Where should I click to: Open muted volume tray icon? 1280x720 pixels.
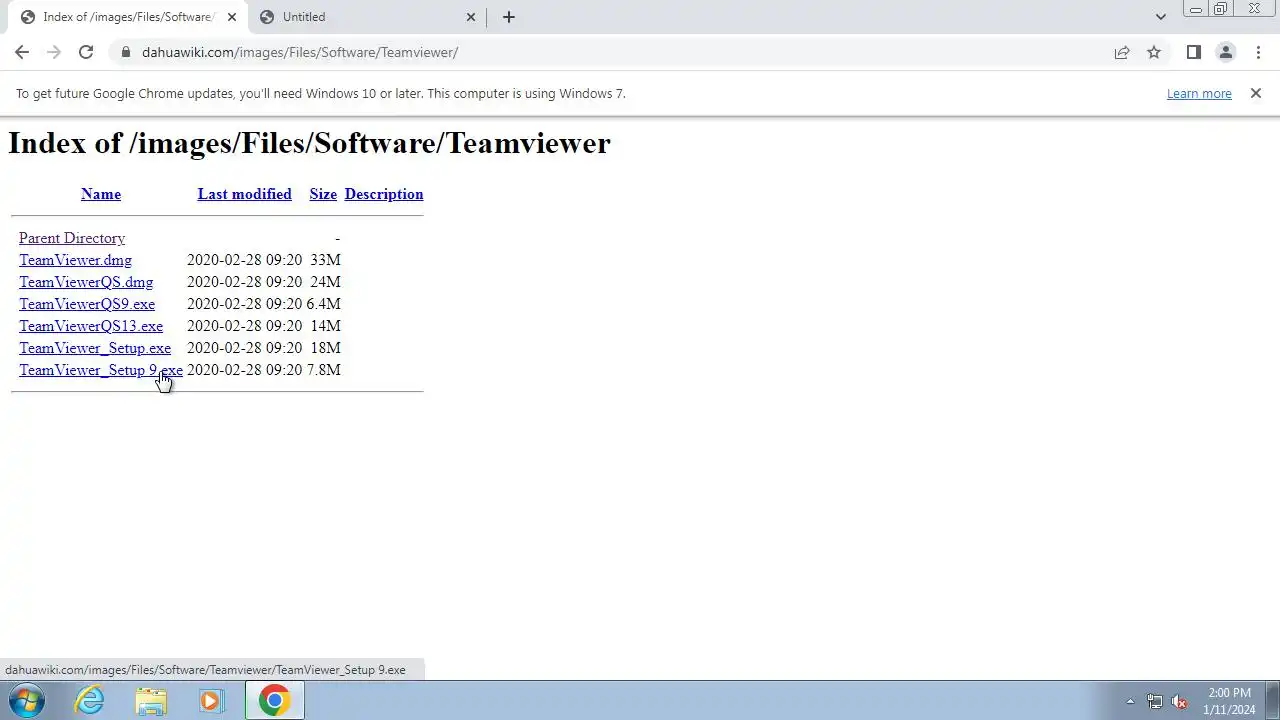click(x=1179, y=701)
